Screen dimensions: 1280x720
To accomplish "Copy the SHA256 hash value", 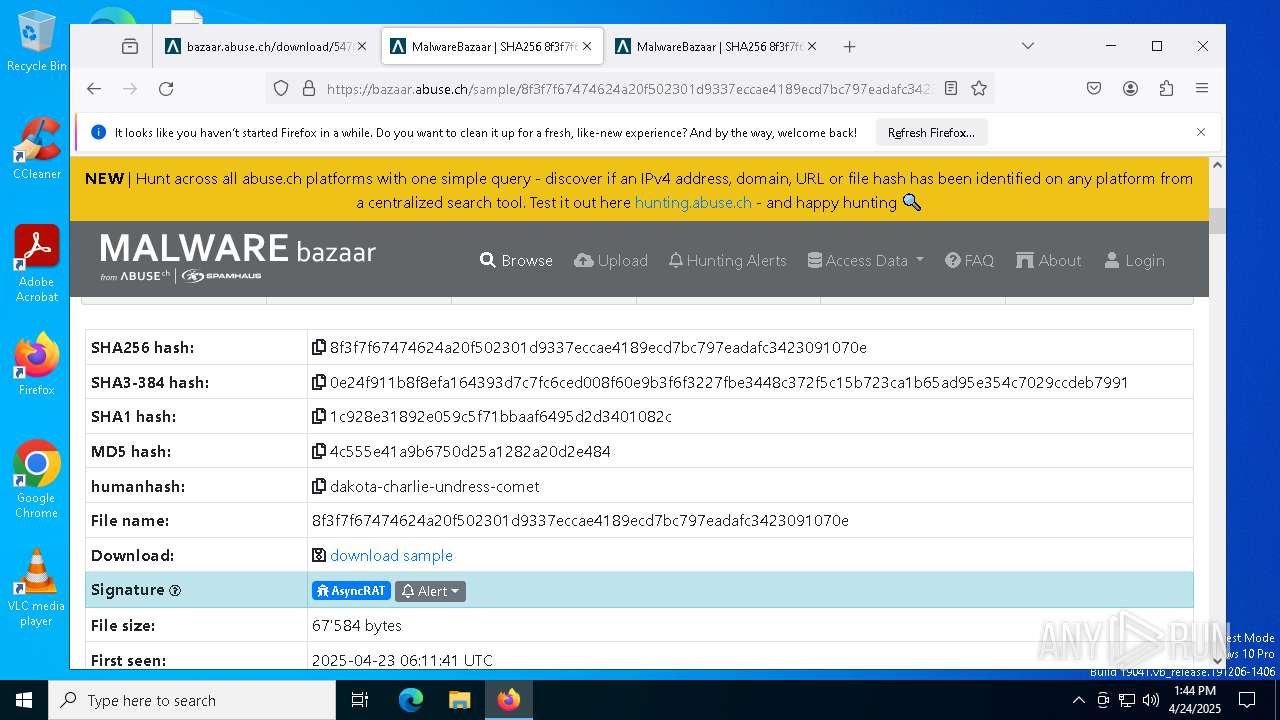I will (x=319, y=347).
